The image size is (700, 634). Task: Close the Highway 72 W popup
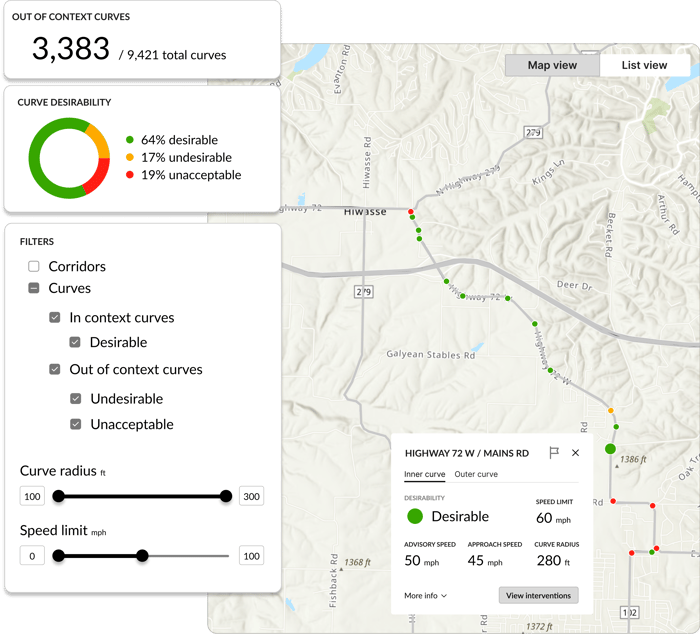[575, 453]
